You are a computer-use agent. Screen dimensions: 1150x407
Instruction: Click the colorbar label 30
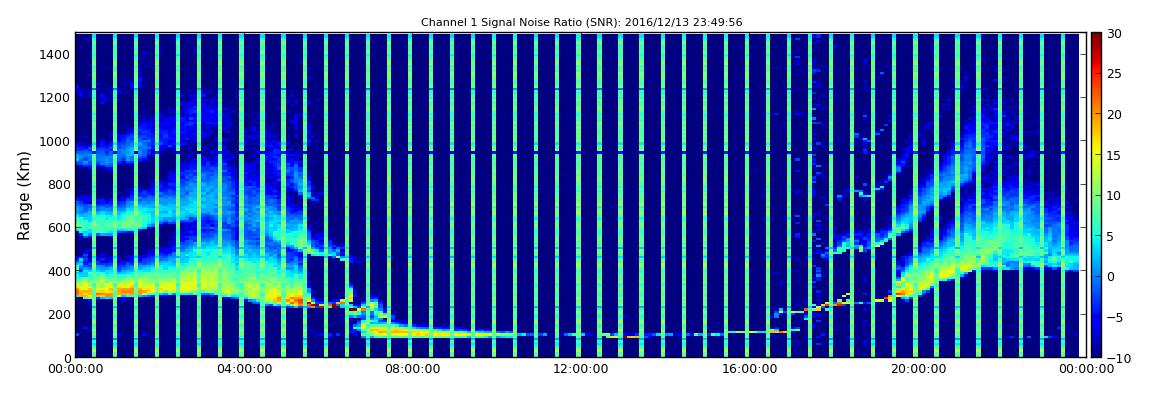[x=1115, y=33]
